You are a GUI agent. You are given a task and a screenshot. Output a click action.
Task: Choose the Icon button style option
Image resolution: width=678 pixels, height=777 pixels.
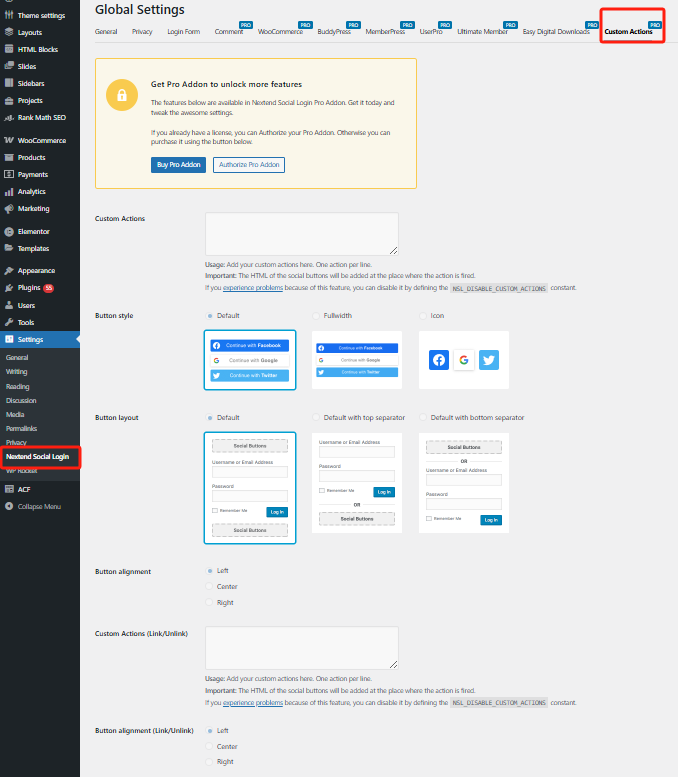click(423, 316)
